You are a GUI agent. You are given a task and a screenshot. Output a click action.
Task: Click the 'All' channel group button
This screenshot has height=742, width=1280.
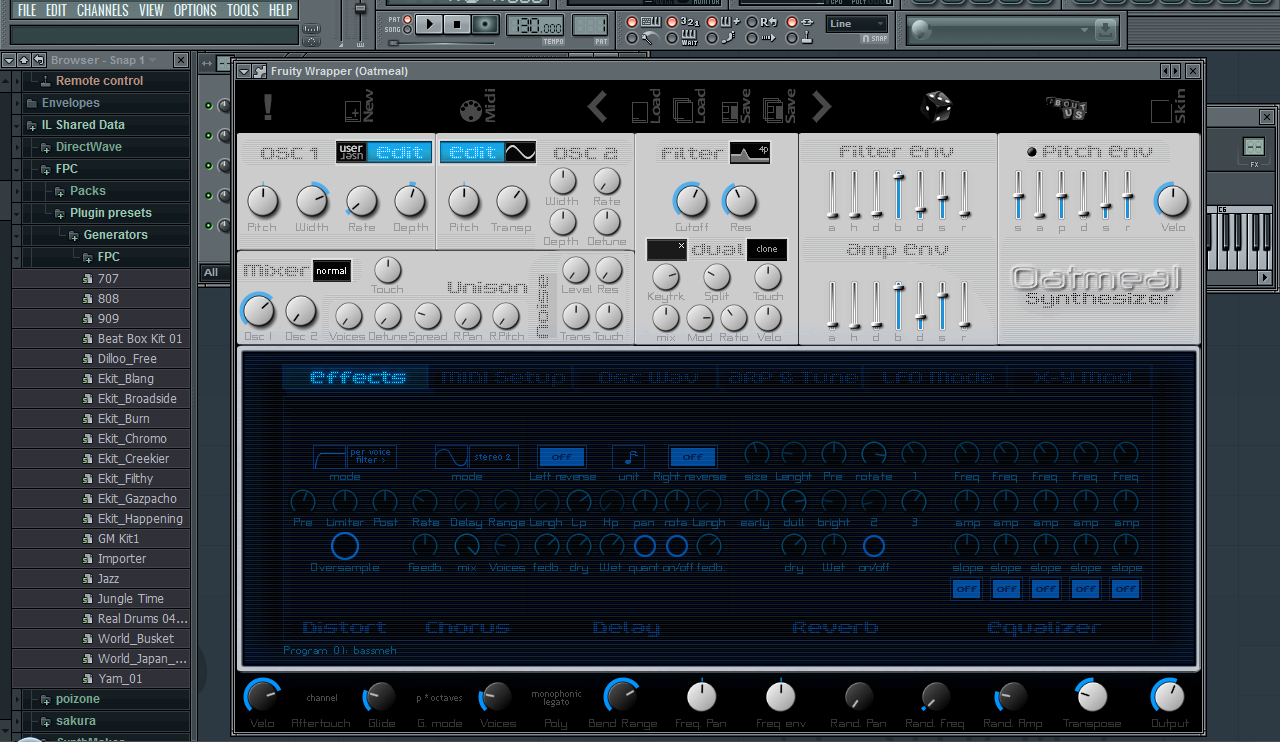click(211, 272)
